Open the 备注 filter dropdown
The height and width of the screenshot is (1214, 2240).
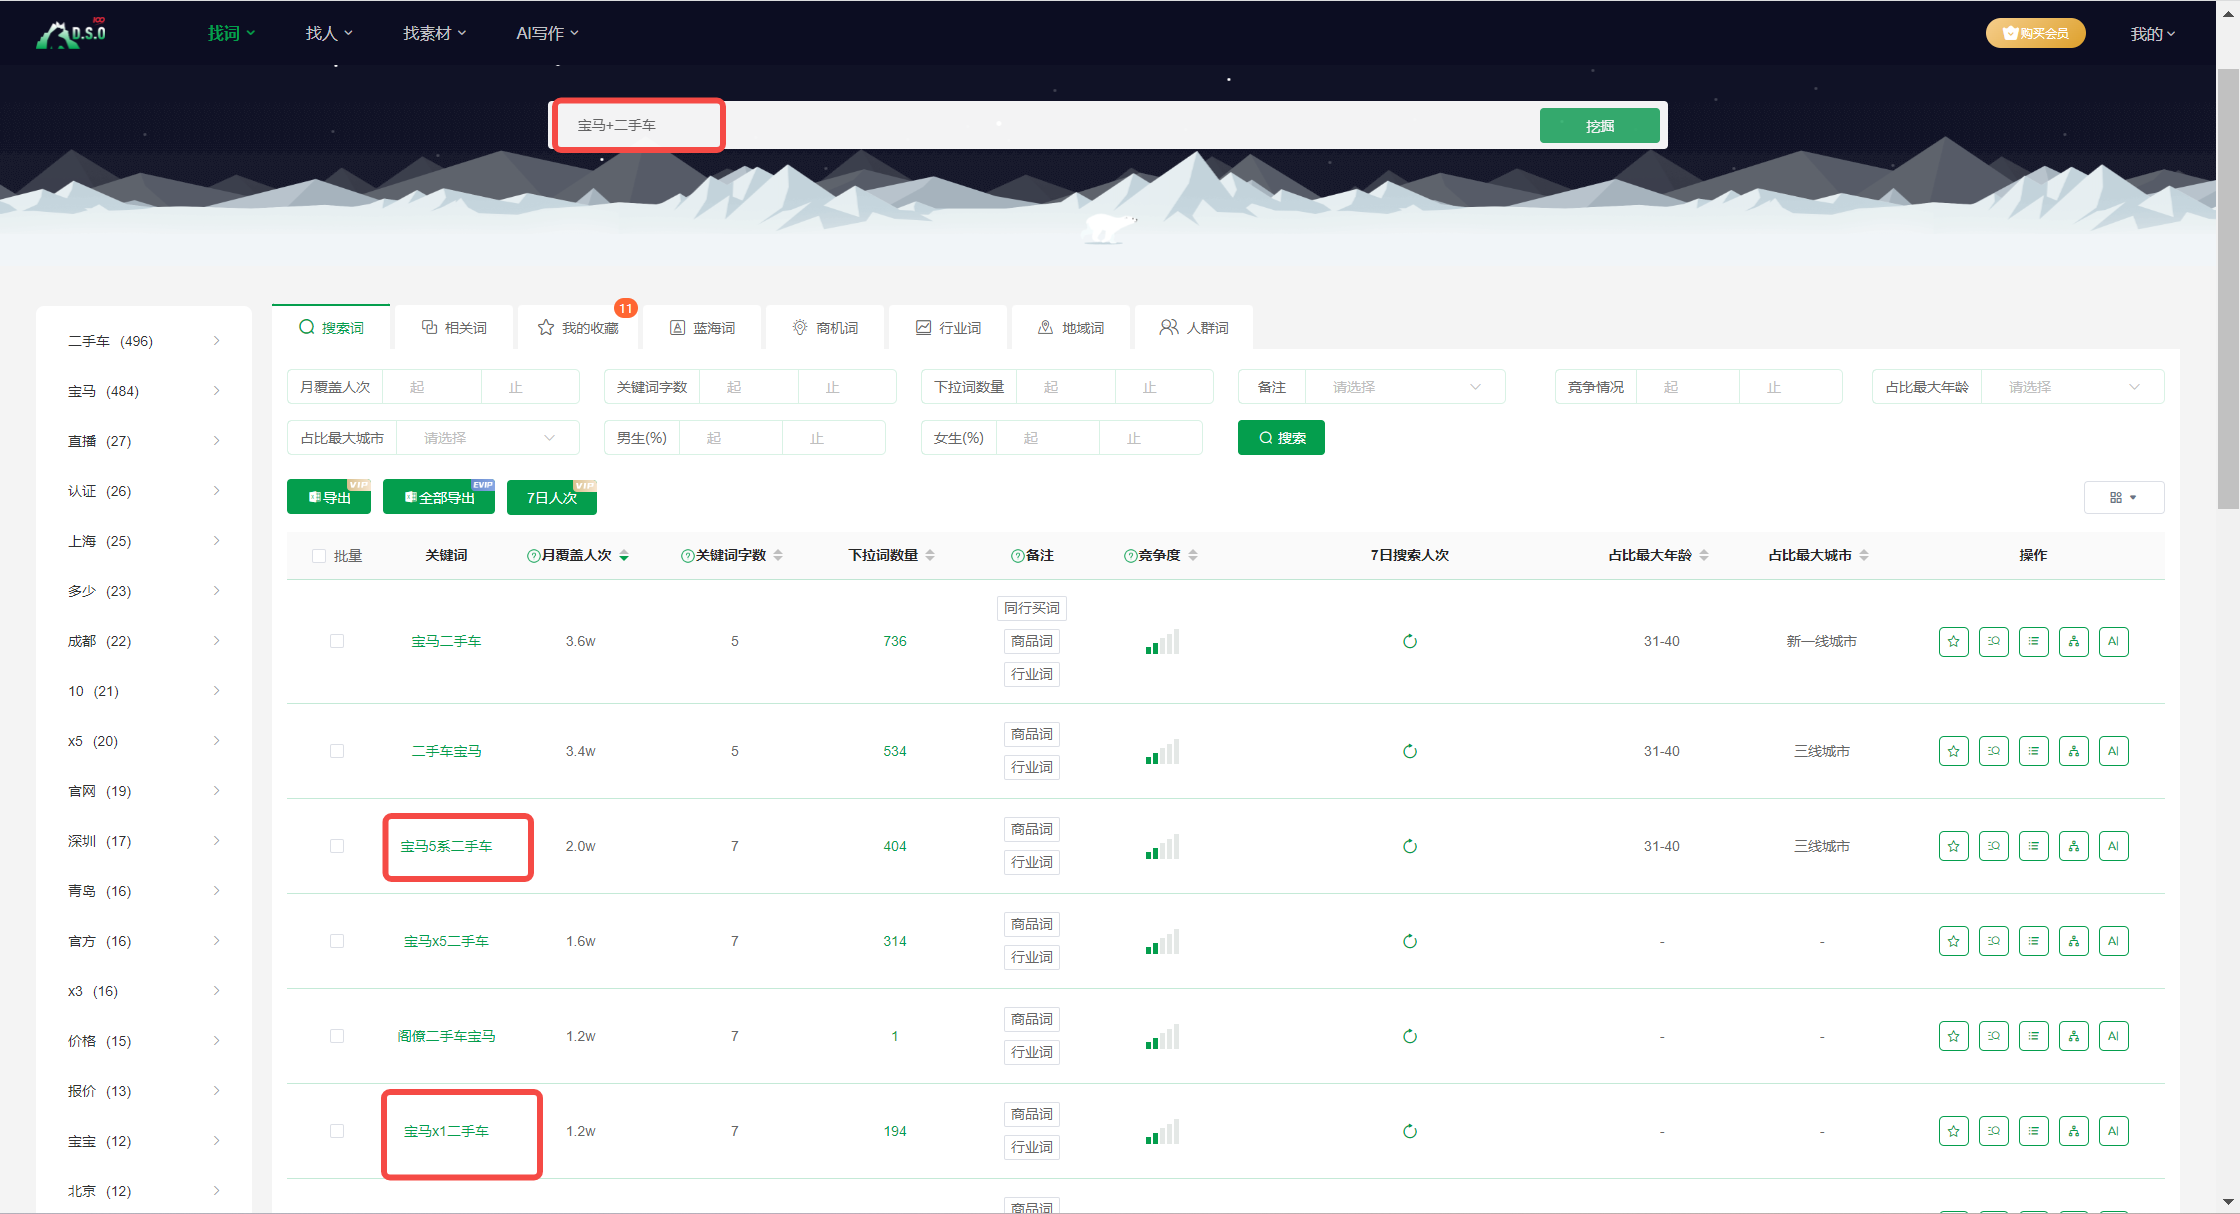pos(1405,387)
